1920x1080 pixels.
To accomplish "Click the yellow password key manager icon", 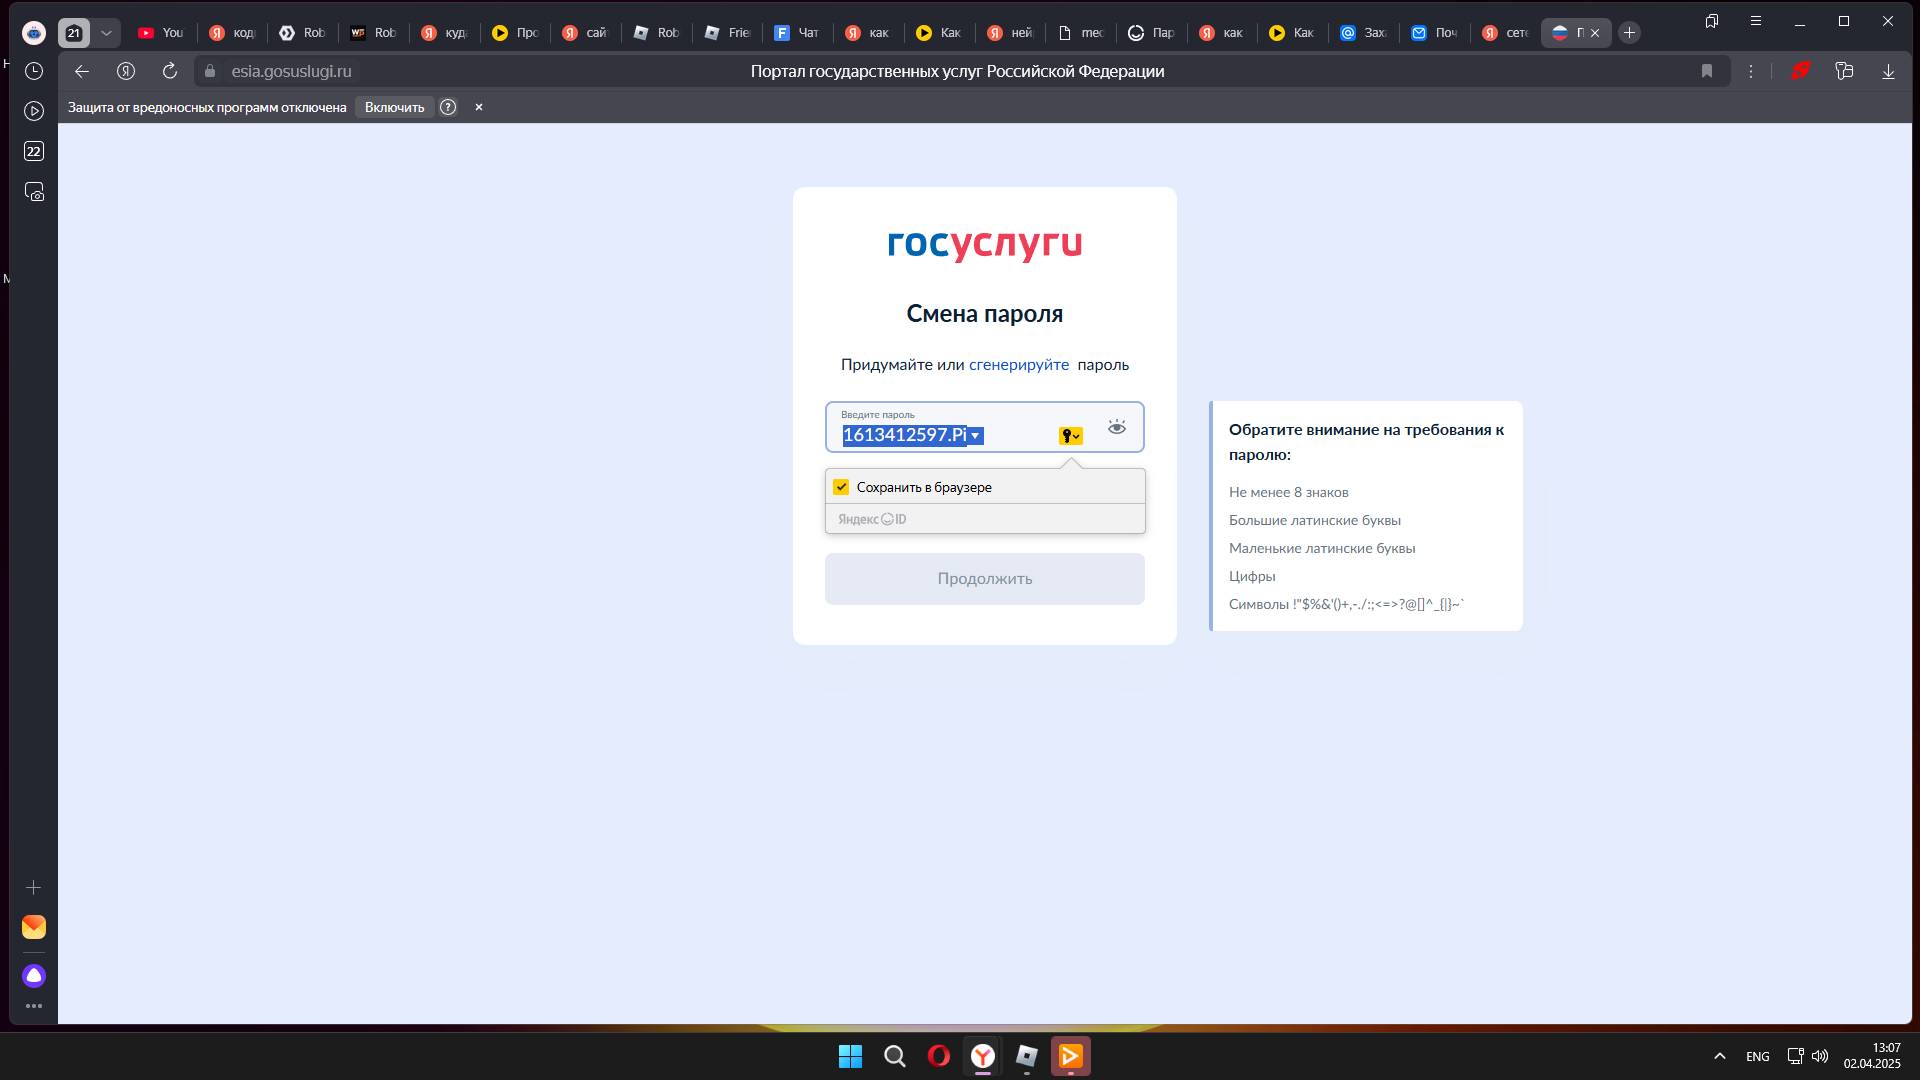I will point(1070,436).
